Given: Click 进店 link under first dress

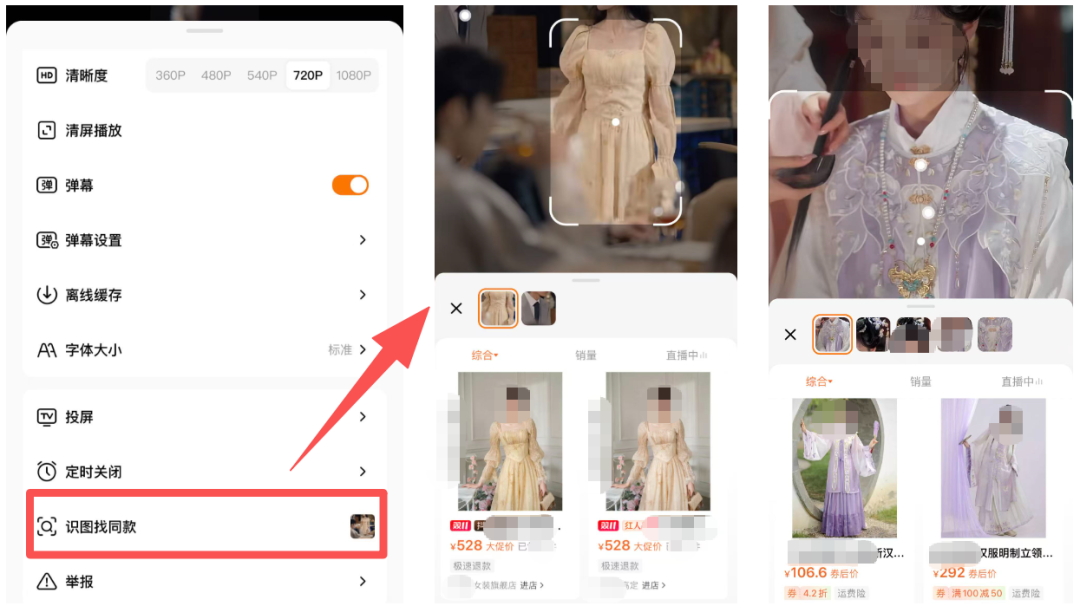Looking at the screenshot, I should click(x=532, y=585).
